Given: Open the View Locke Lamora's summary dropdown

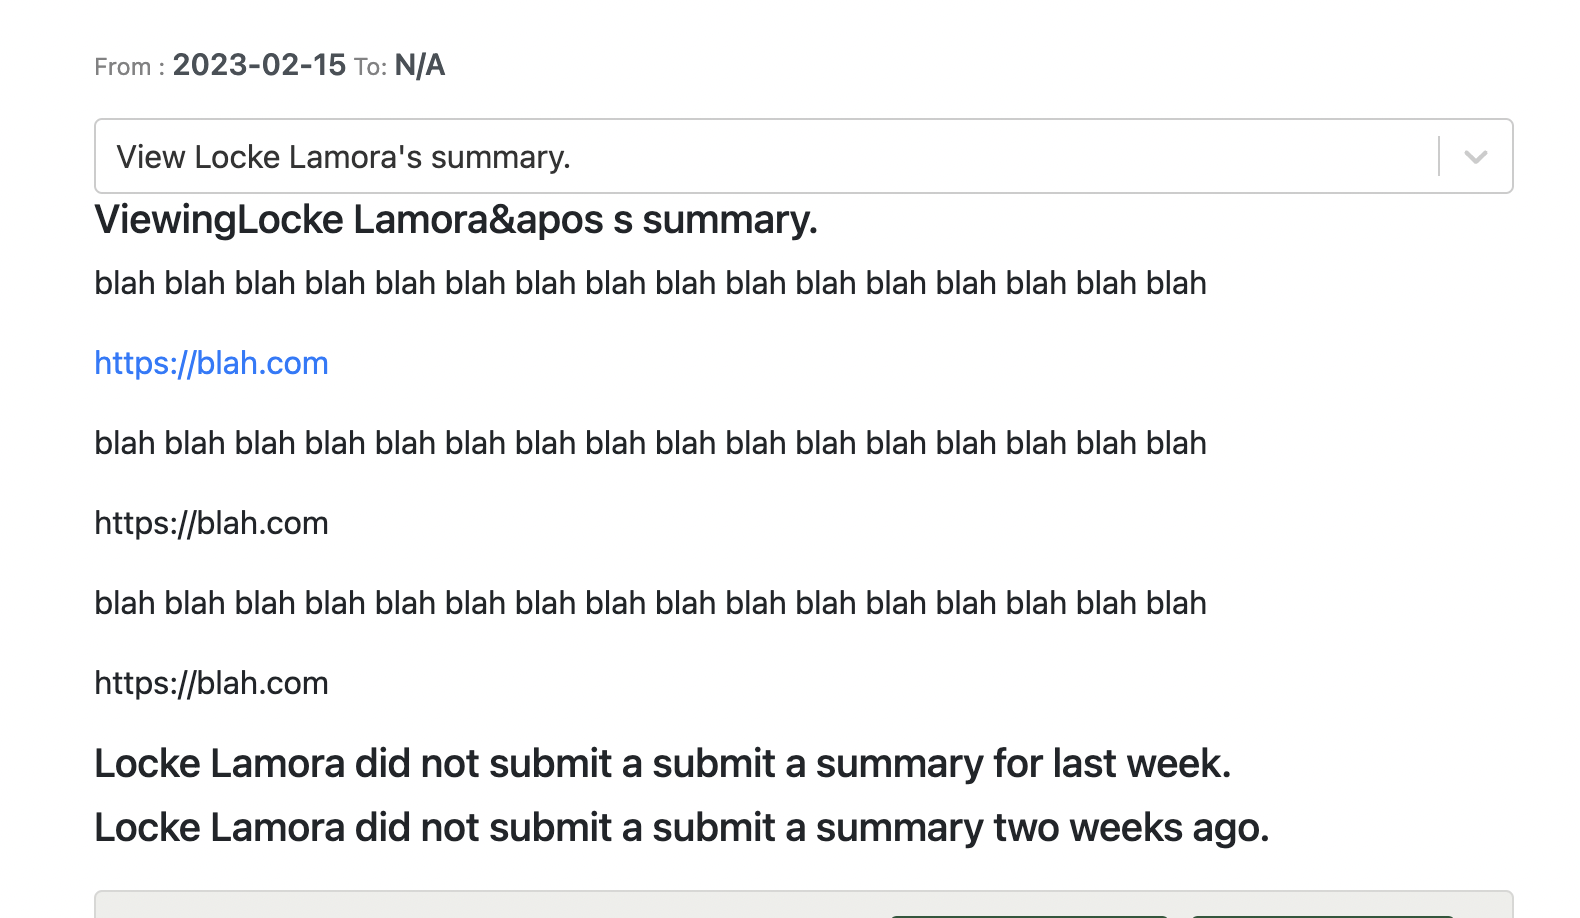Looking at the screenshot, I should pos(803,156).
